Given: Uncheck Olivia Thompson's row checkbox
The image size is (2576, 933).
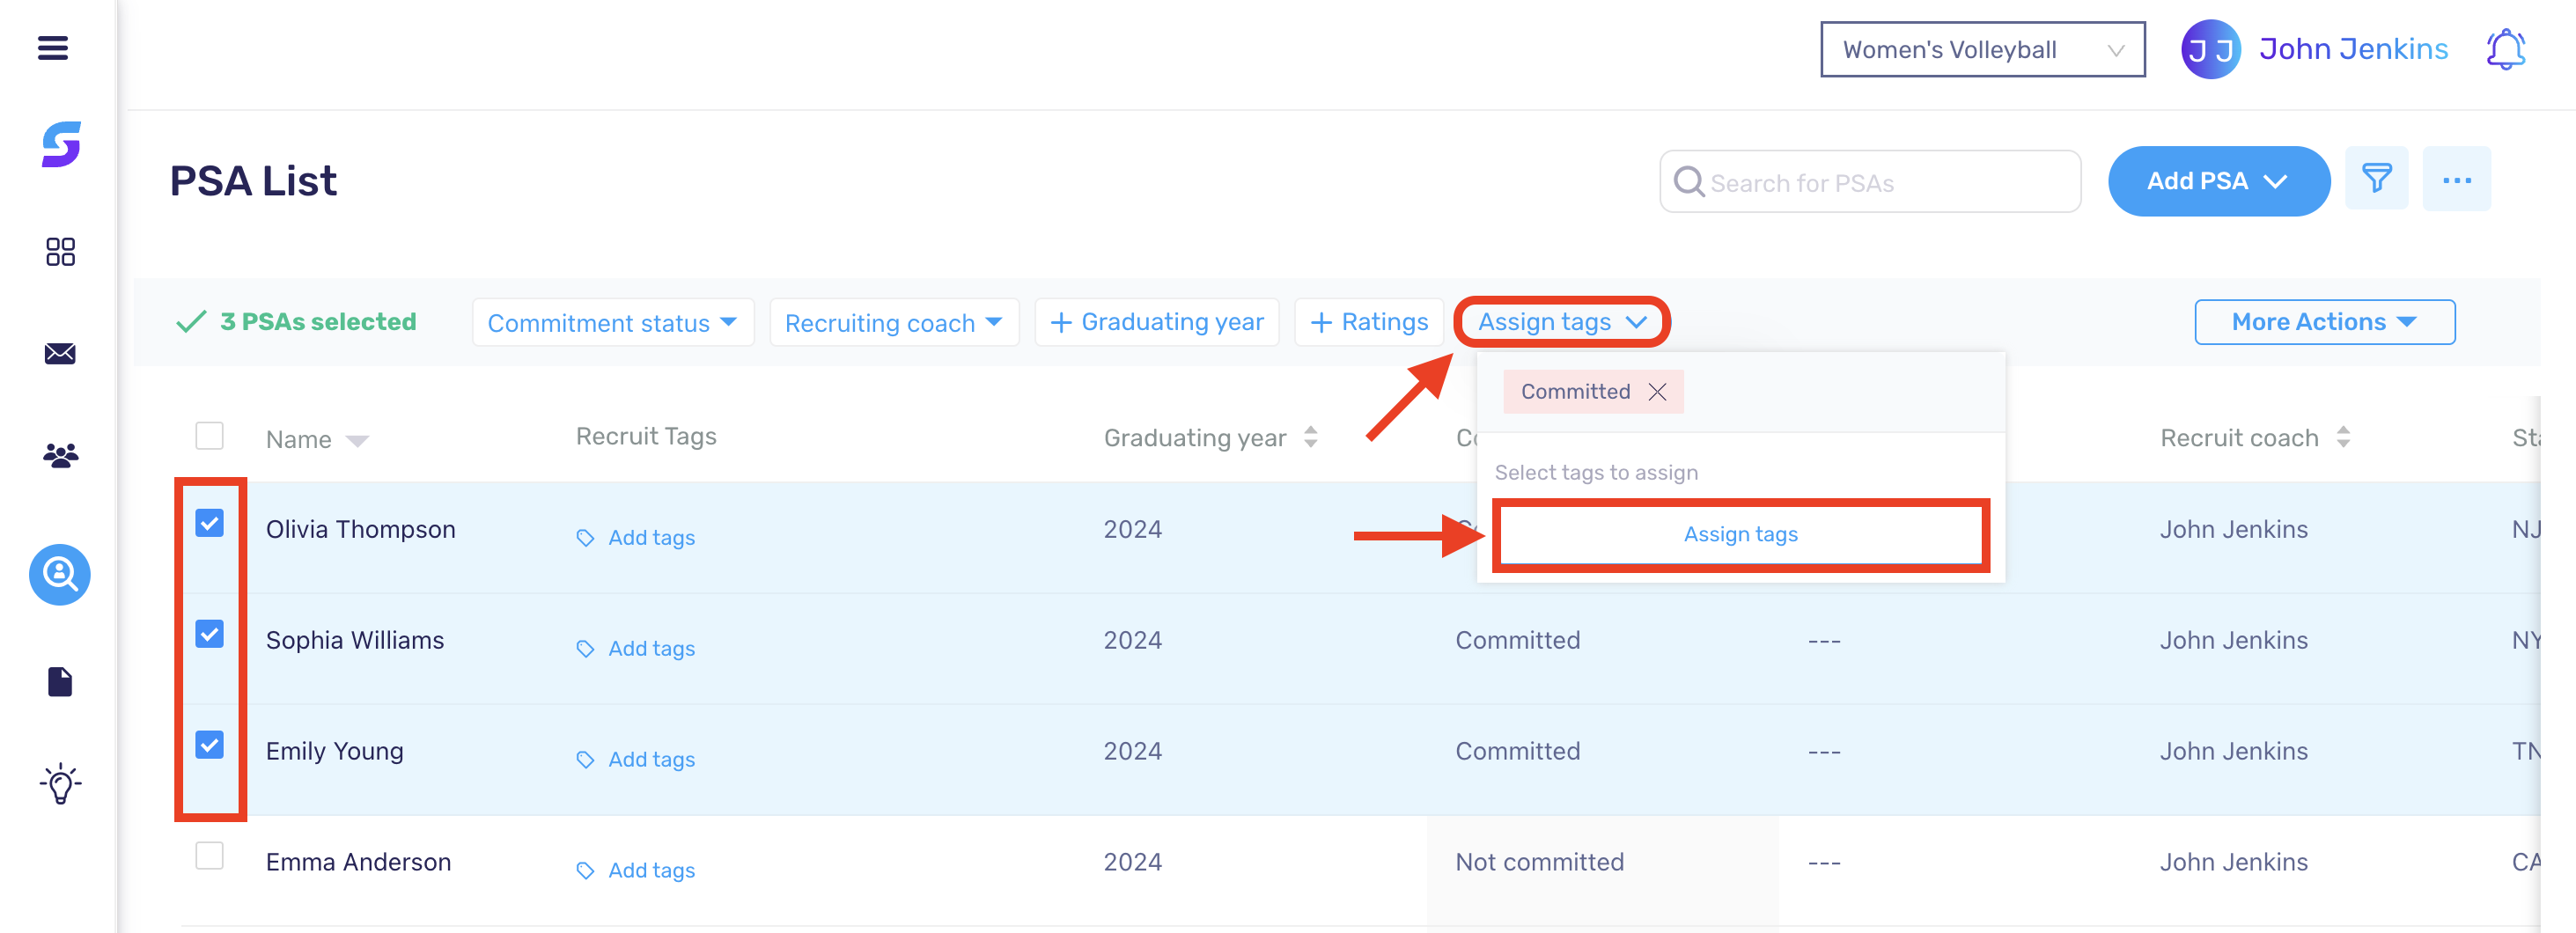Looking at the screenshot, I should click(209, 521).
